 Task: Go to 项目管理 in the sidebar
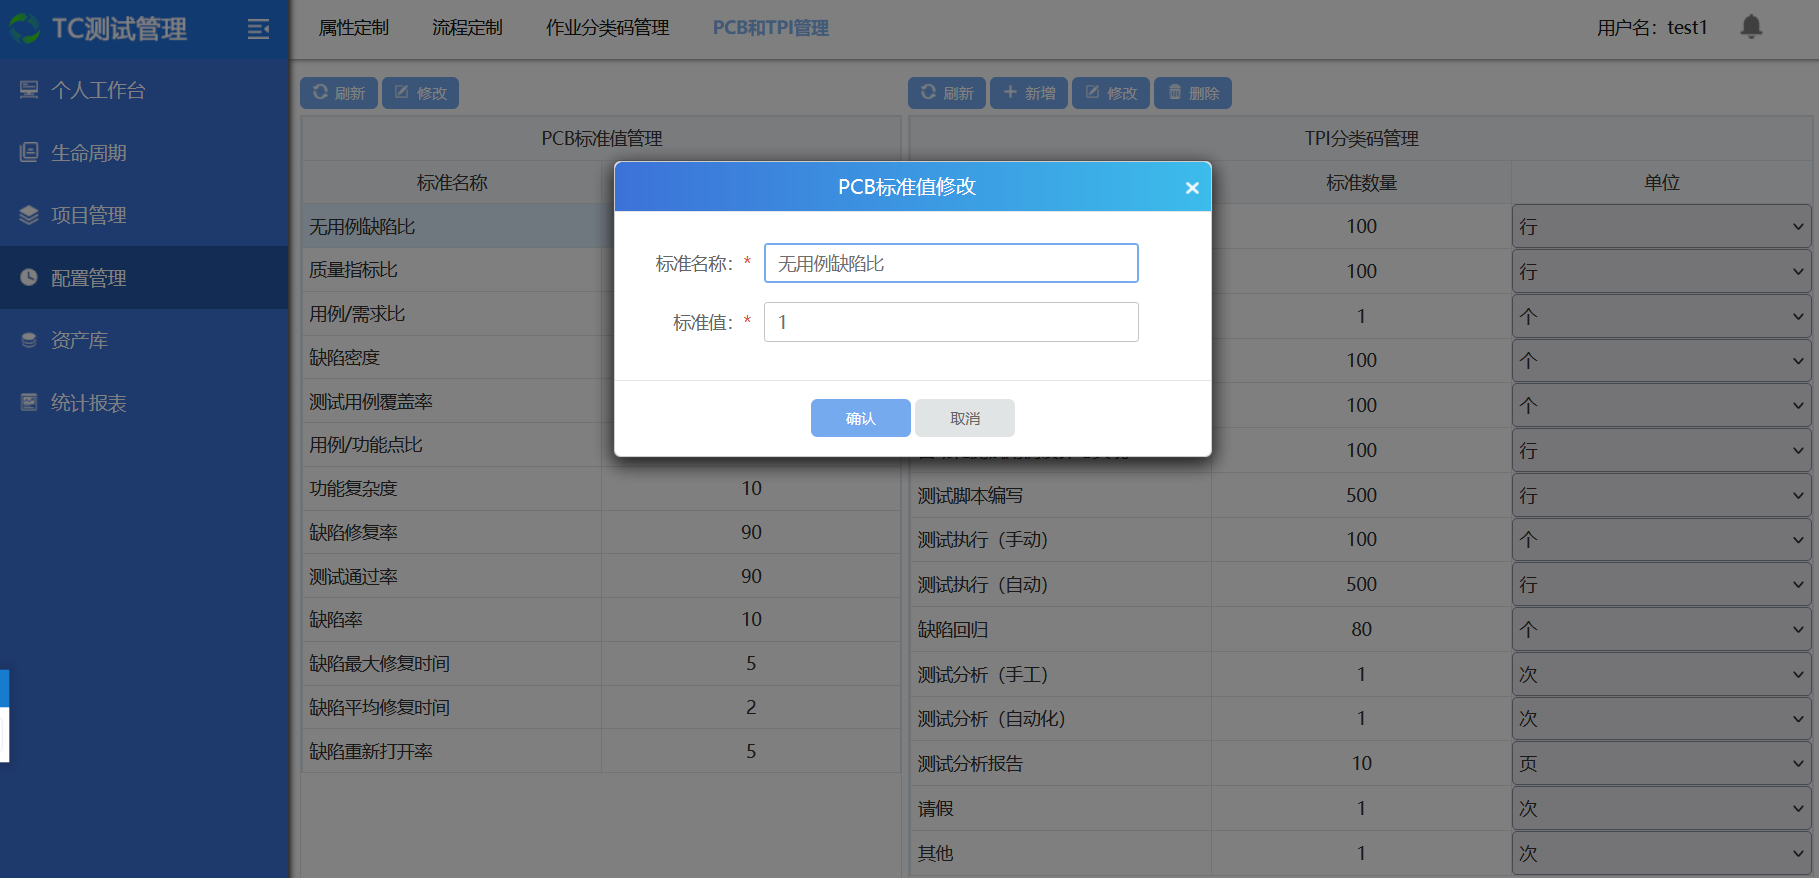88,215
